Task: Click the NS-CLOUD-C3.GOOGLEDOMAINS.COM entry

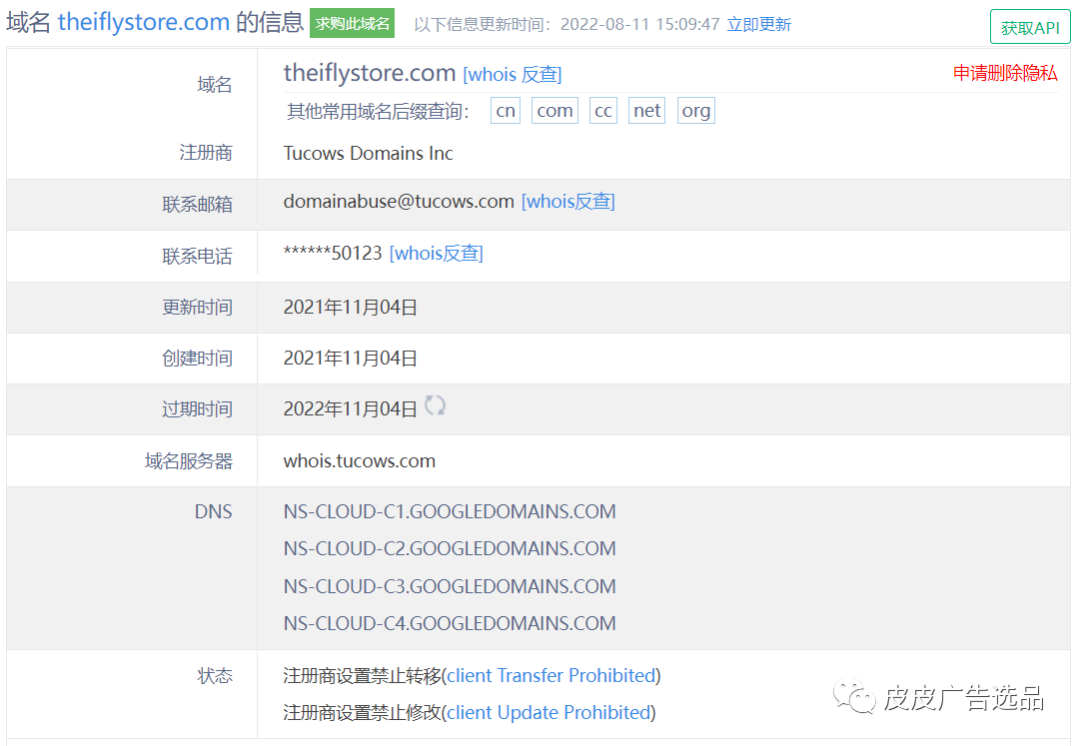Action: [450, 587]
